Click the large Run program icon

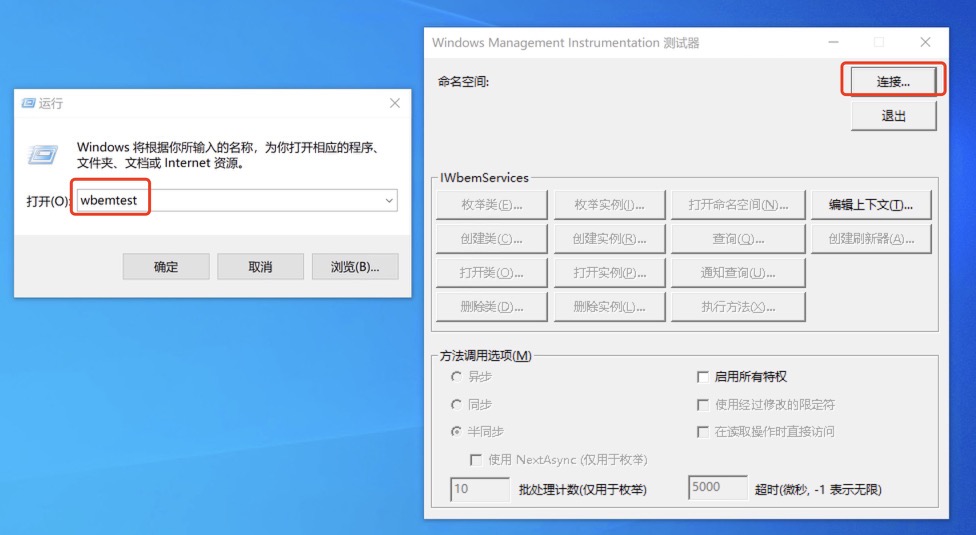click(42, 154)
